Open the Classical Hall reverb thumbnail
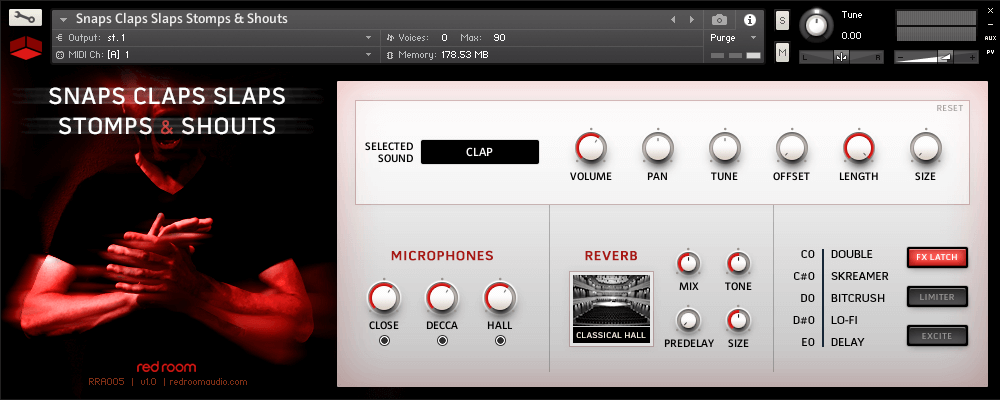Image resolution: width=1000 pixels, height=400 pixels. pos(611,309)
